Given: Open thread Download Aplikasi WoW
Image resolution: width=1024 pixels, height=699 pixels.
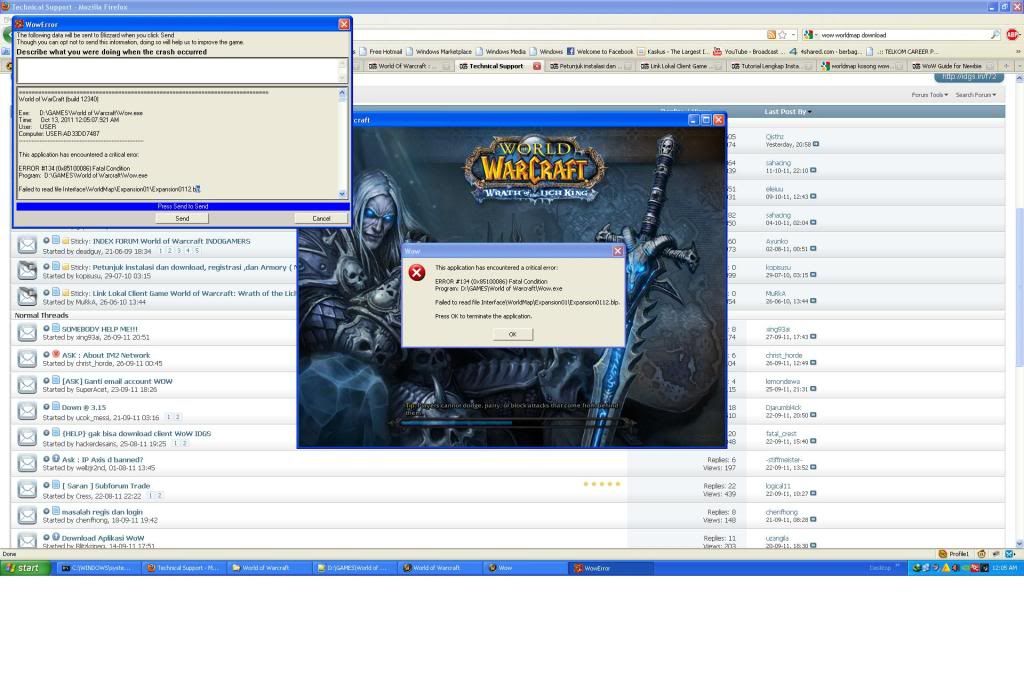Looking at the screenshot, I should [x=103, y=538].
